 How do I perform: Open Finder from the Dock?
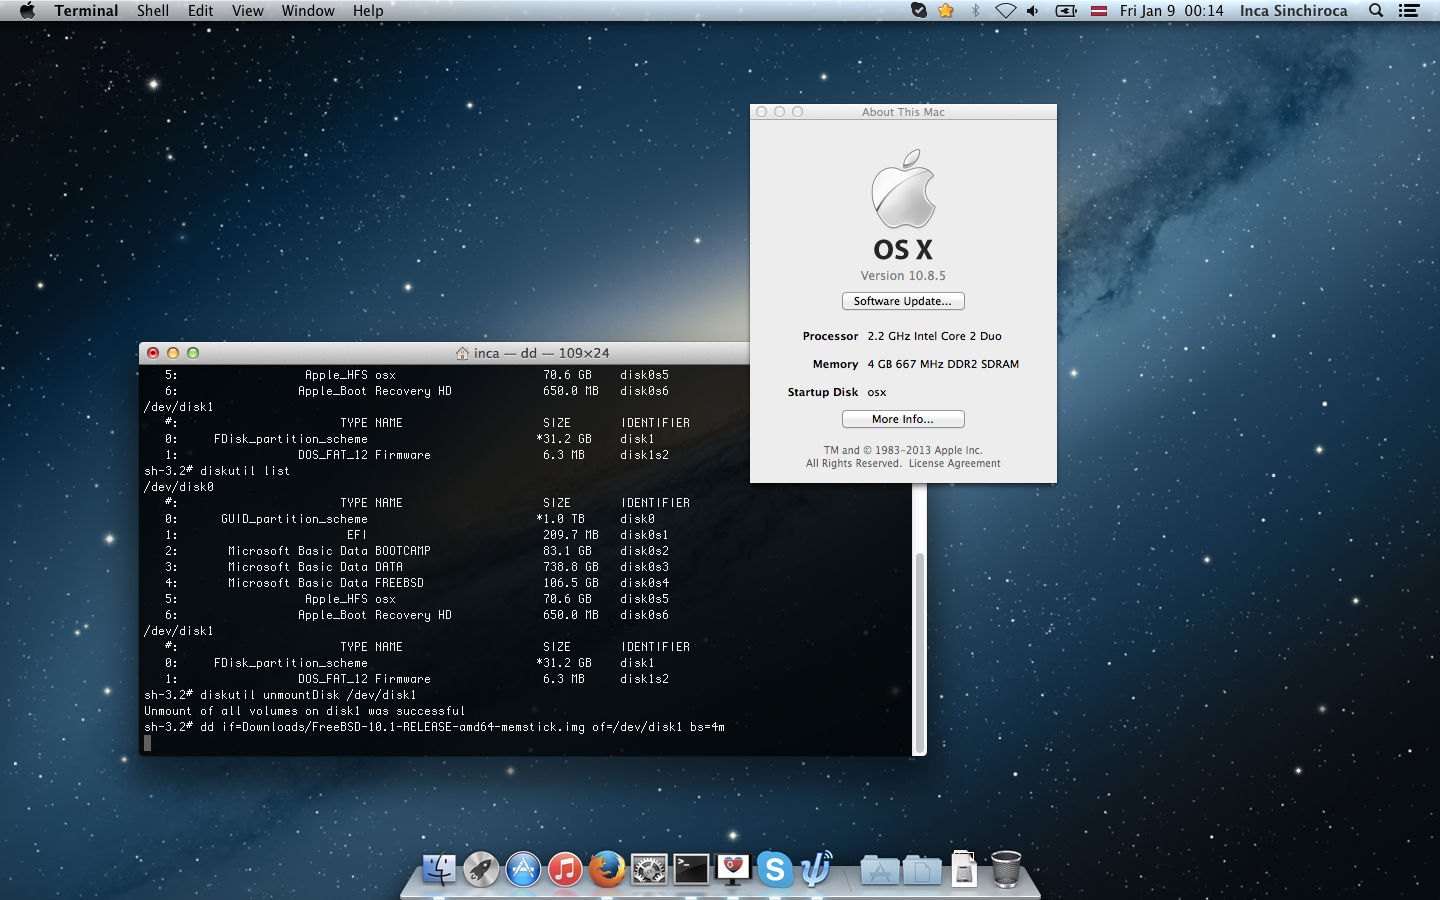[x=439, y=869]
